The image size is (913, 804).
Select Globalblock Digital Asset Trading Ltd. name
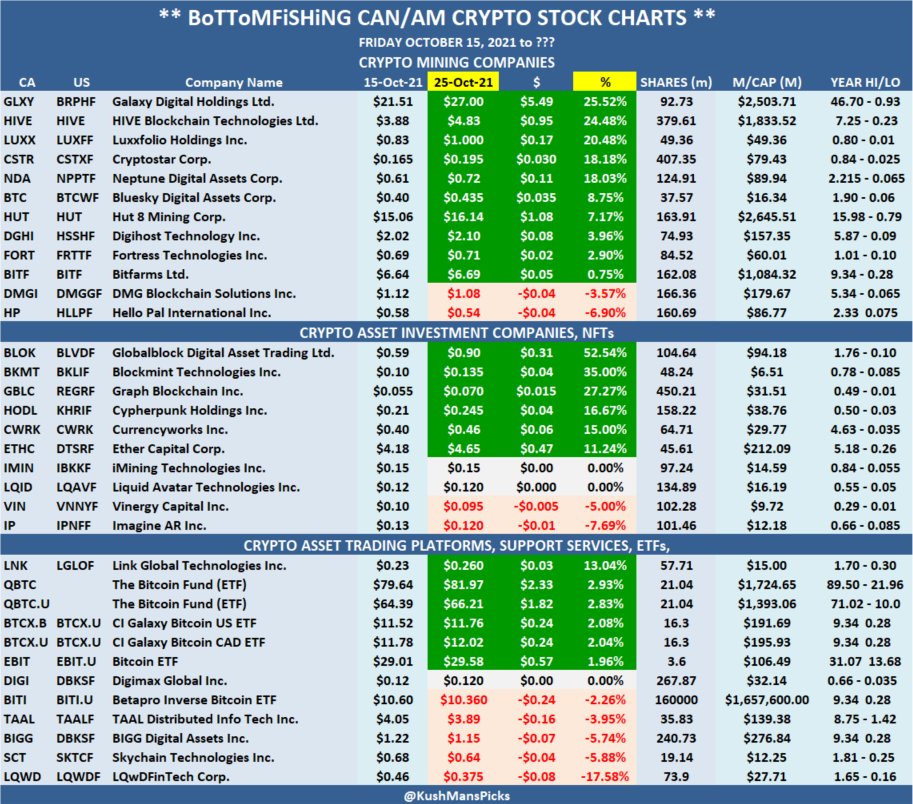point(224,353)
